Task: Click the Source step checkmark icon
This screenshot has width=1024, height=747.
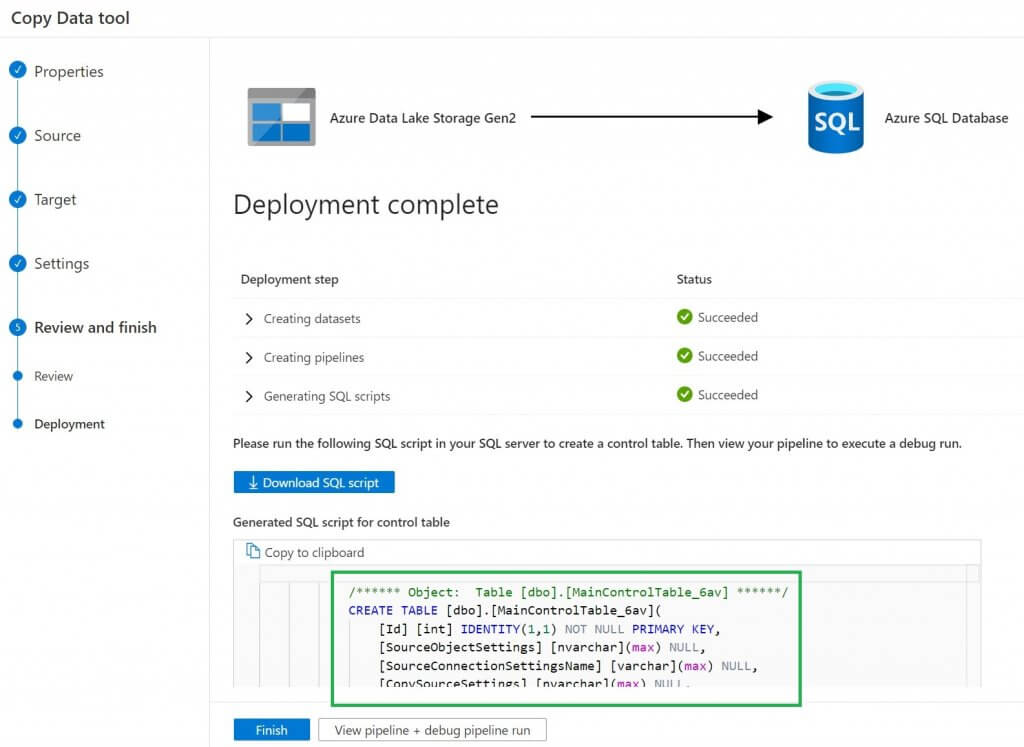Action: [x=18, y=135]
